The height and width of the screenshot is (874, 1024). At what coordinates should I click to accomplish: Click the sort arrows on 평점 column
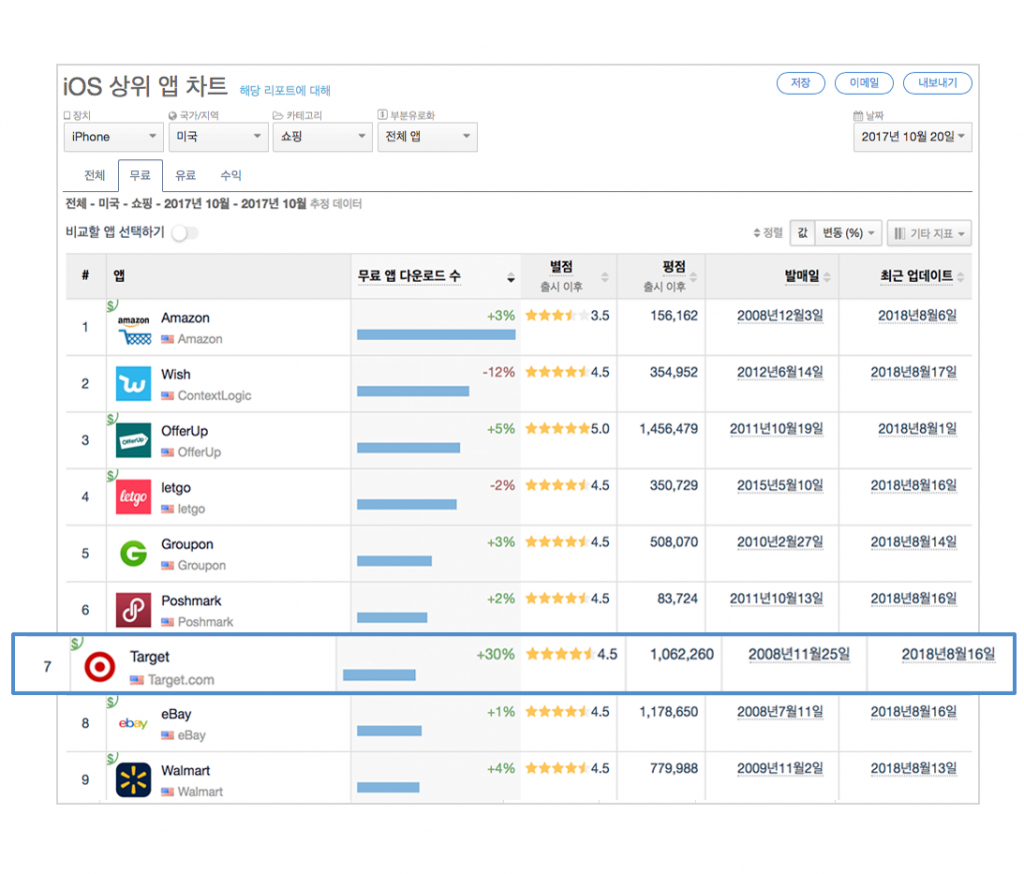(694, 277)
